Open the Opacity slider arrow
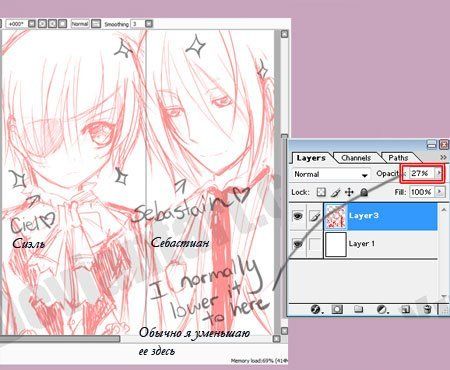The image size is (450, 370). (440, 173)
